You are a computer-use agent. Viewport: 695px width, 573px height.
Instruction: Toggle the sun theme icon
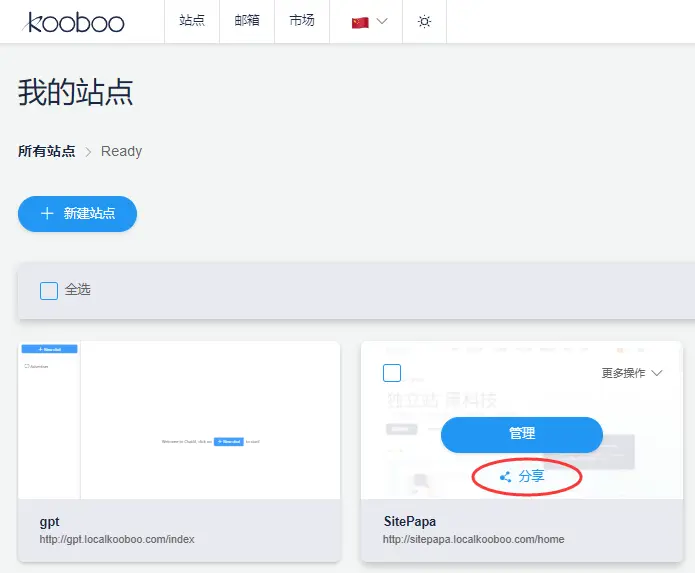coord(424,22)
